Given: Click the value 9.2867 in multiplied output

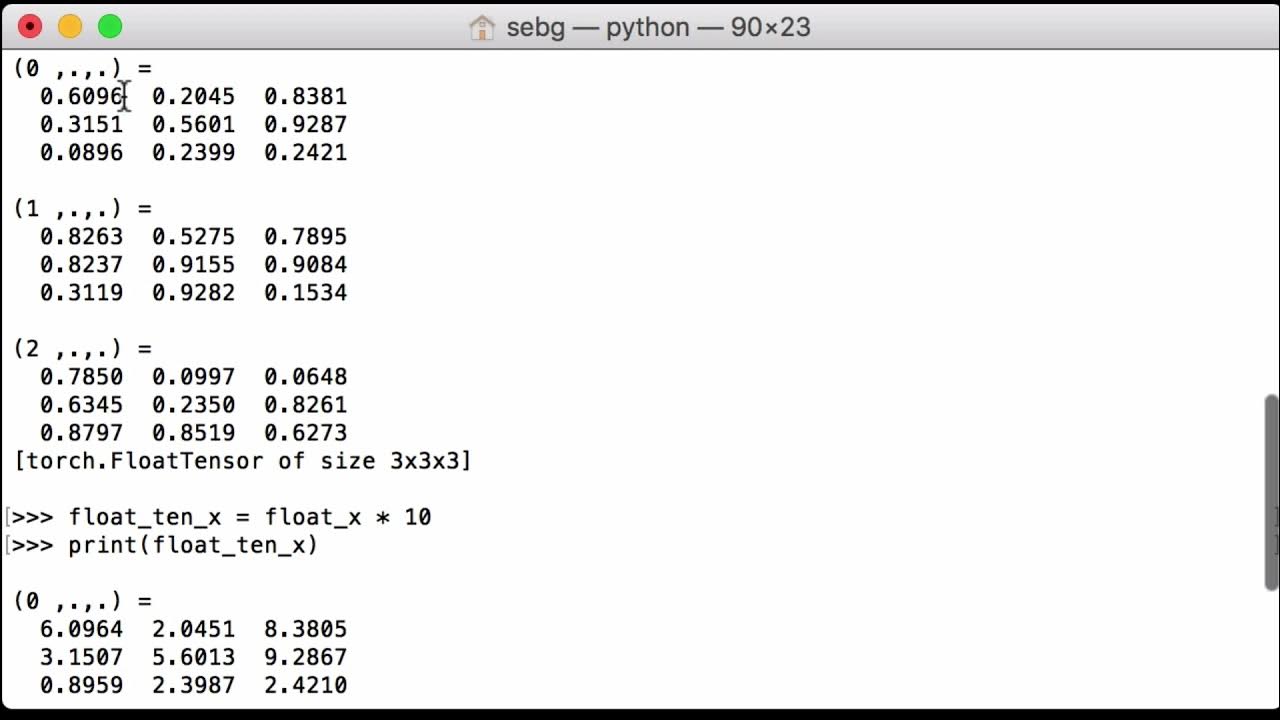Looking at the screenshot, I should pyautogui.click(x=306, y=658).
